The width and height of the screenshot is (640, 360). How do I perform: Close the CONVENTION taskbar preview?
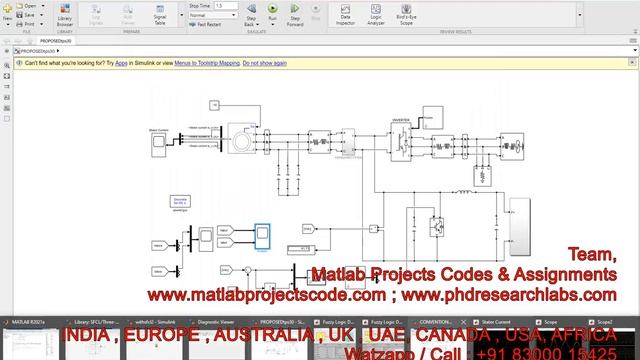(x=463, y=322)
